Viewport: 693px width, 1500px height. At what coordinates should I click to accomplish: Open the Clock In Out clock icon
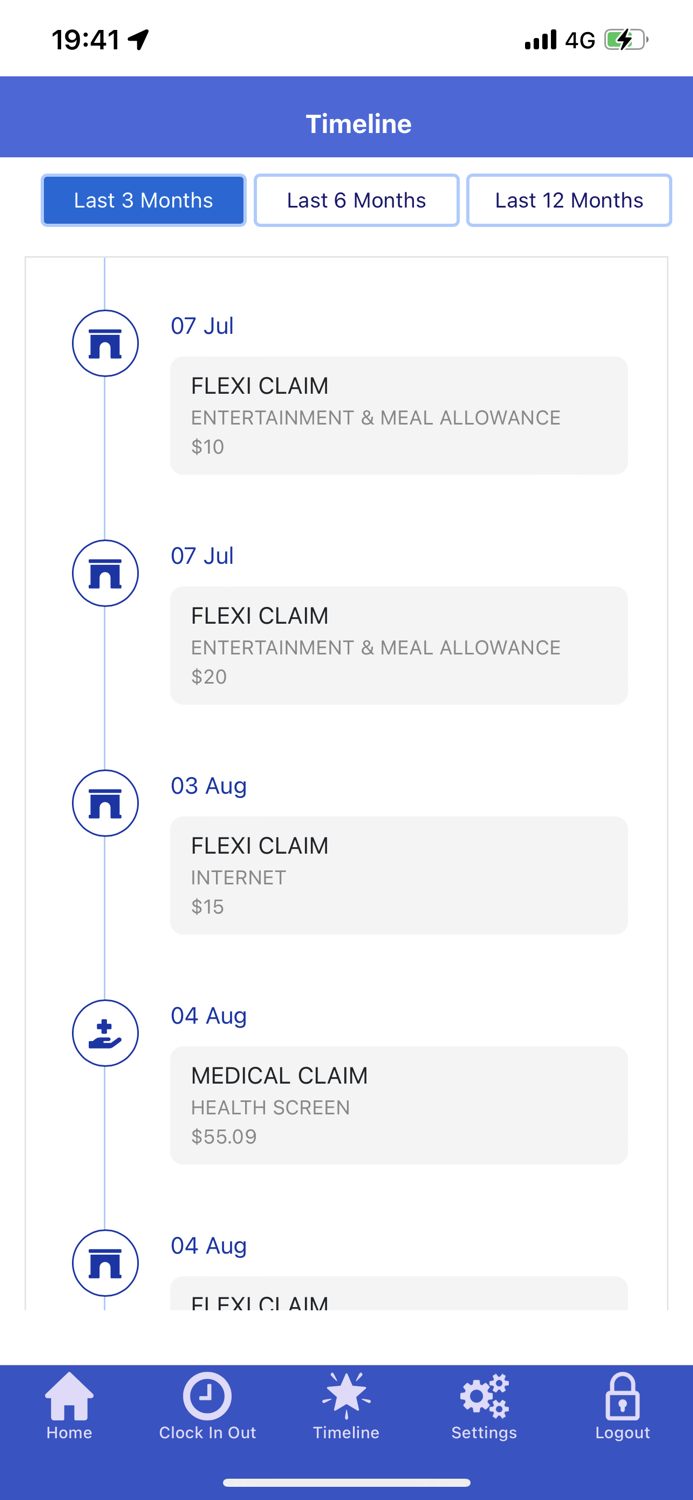coord(207,1396)
